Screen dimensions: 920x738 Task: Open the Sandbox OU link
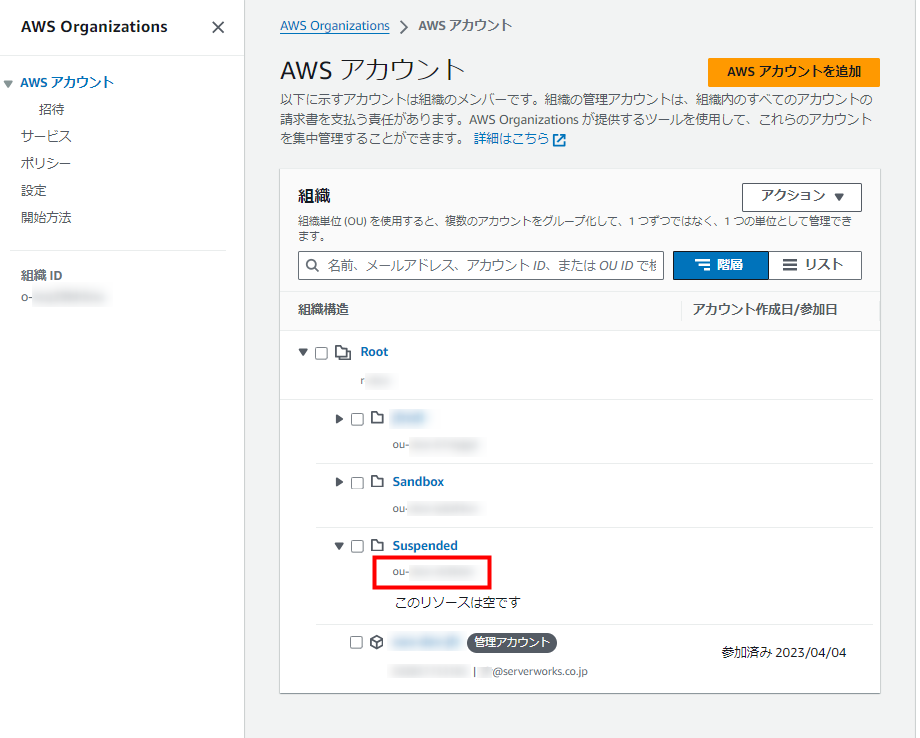(418, 482)
